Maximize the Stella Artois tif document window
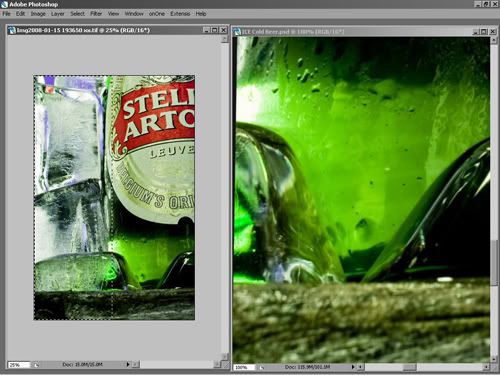Image resolution: width=500 pixels, height=375 pixels. [x=215, y=30]
